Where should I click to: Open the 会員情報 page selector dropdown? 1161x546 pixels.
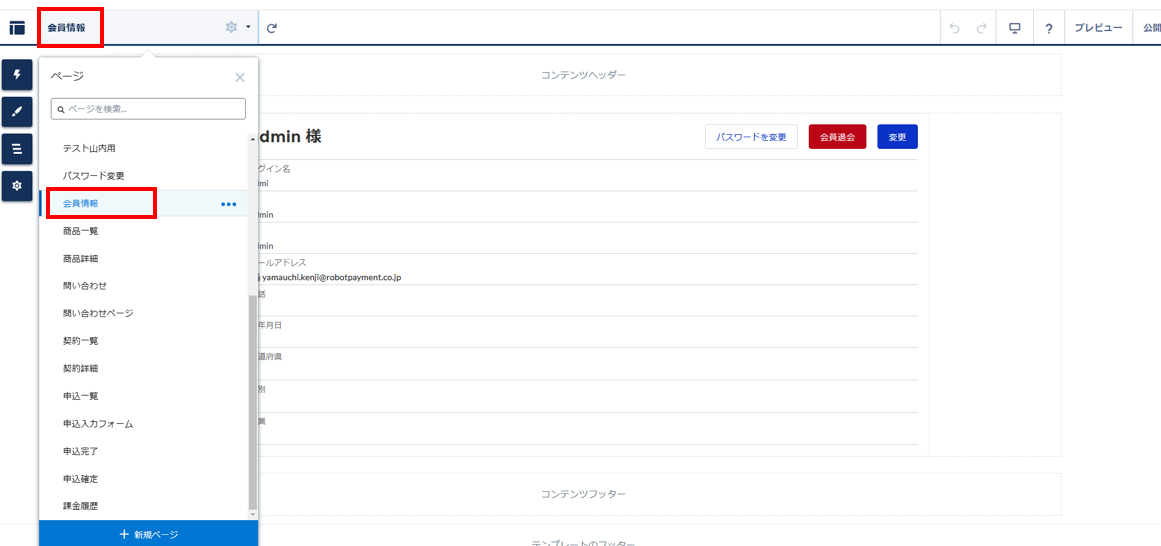coord(67,28)
